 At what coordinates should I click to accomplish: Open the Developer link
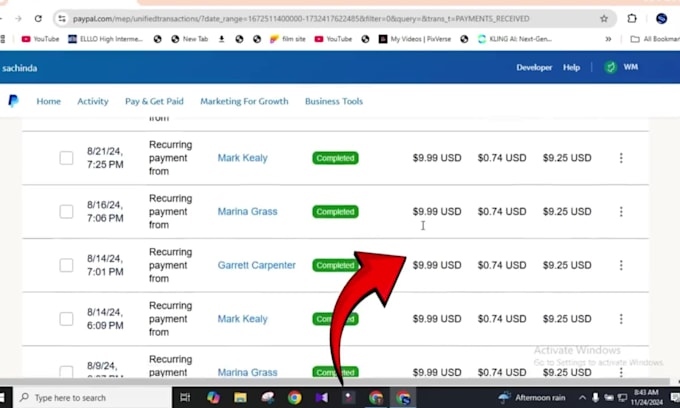534,67
